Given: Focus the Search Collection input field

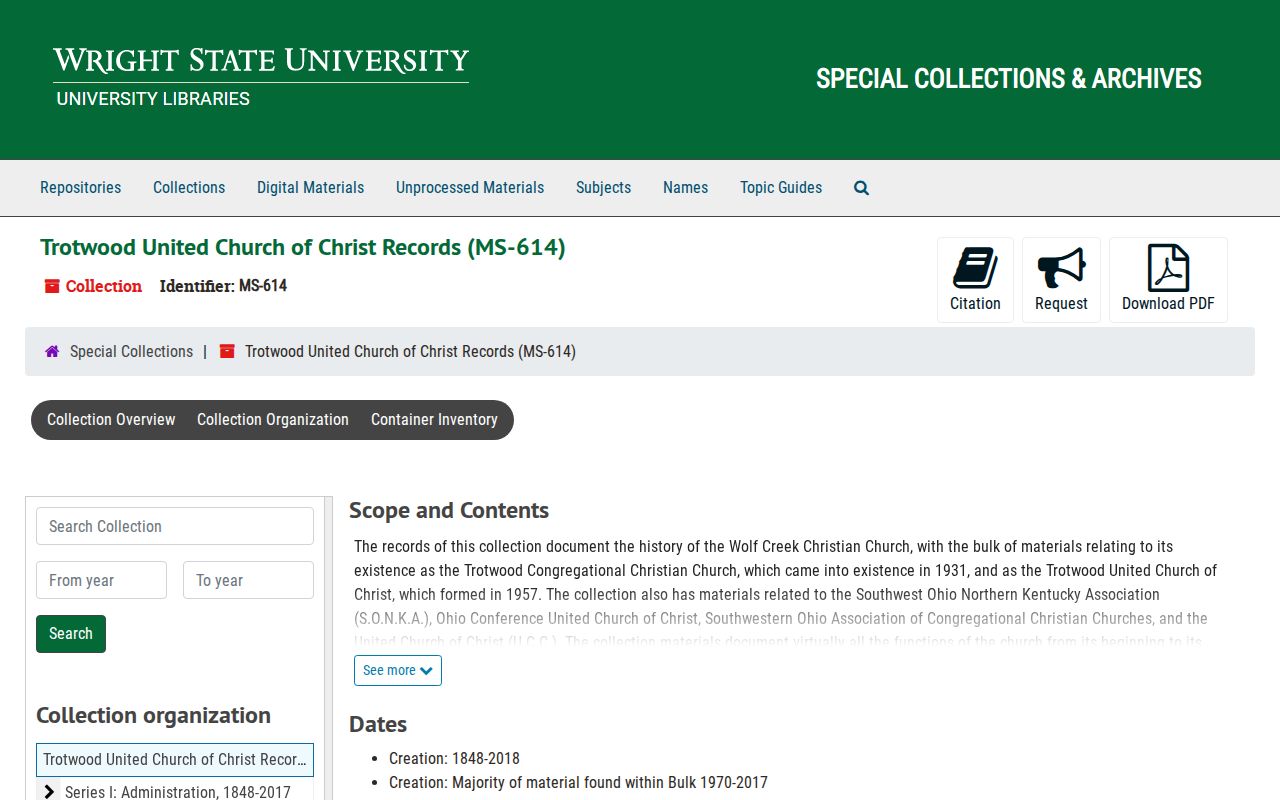Looking at the screenshot, I should (x=175, y=526).
